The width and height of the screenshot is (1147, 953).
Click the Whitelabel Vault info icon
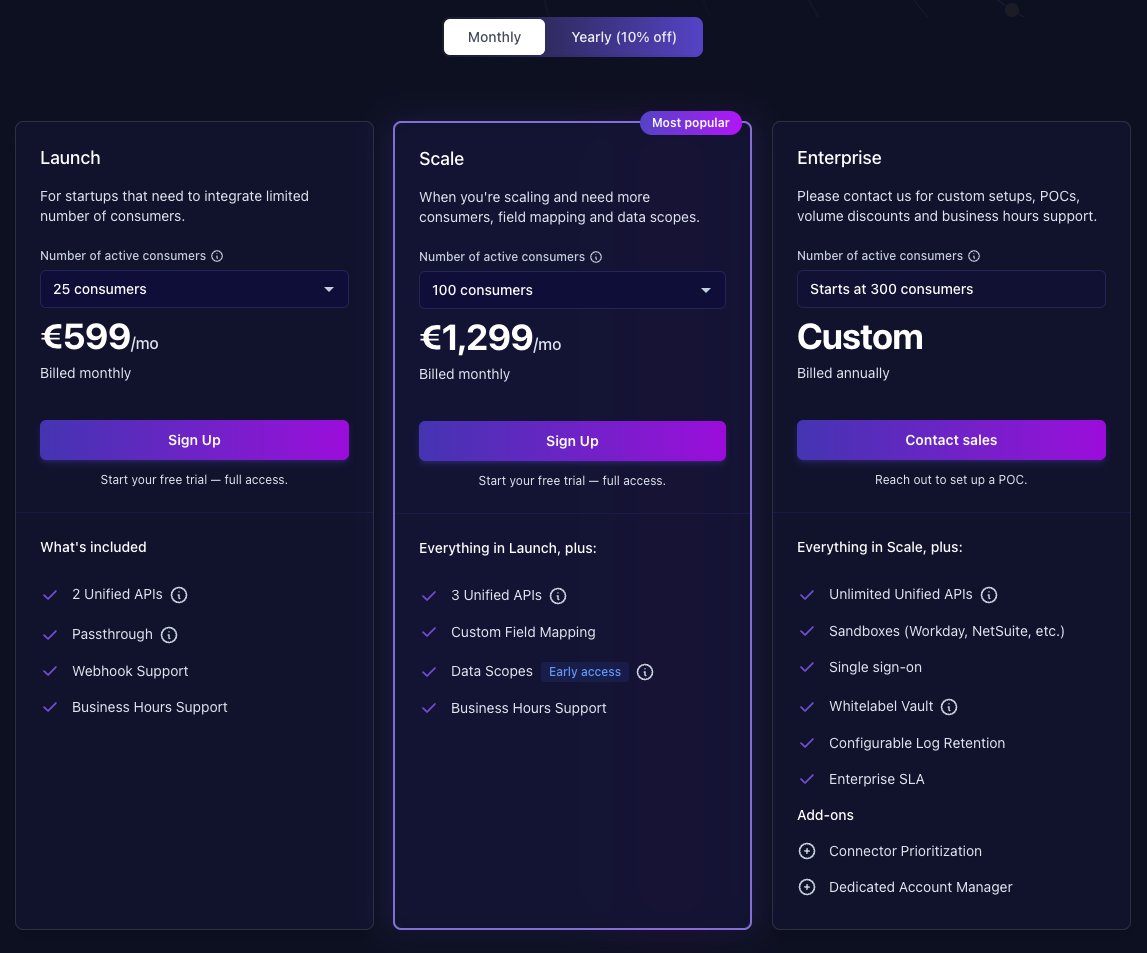[x=948, y=706]
